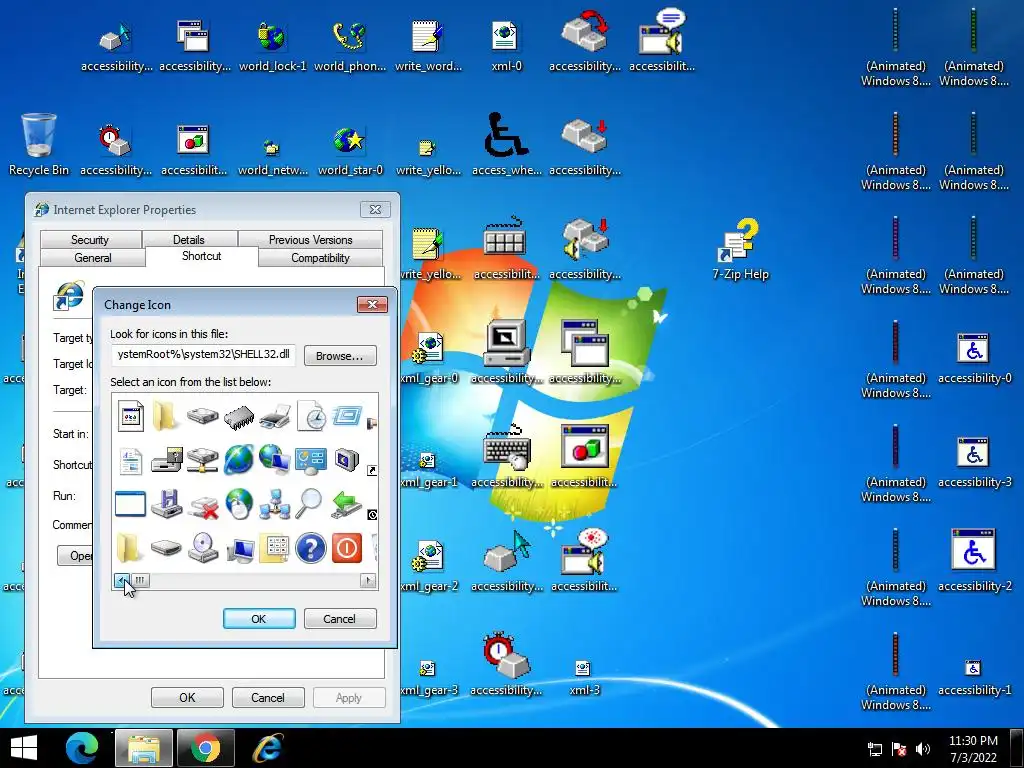Switch to the Security tab
Image resolution: width=1024 pixels, height=768 pixels.
coord(90,239)
